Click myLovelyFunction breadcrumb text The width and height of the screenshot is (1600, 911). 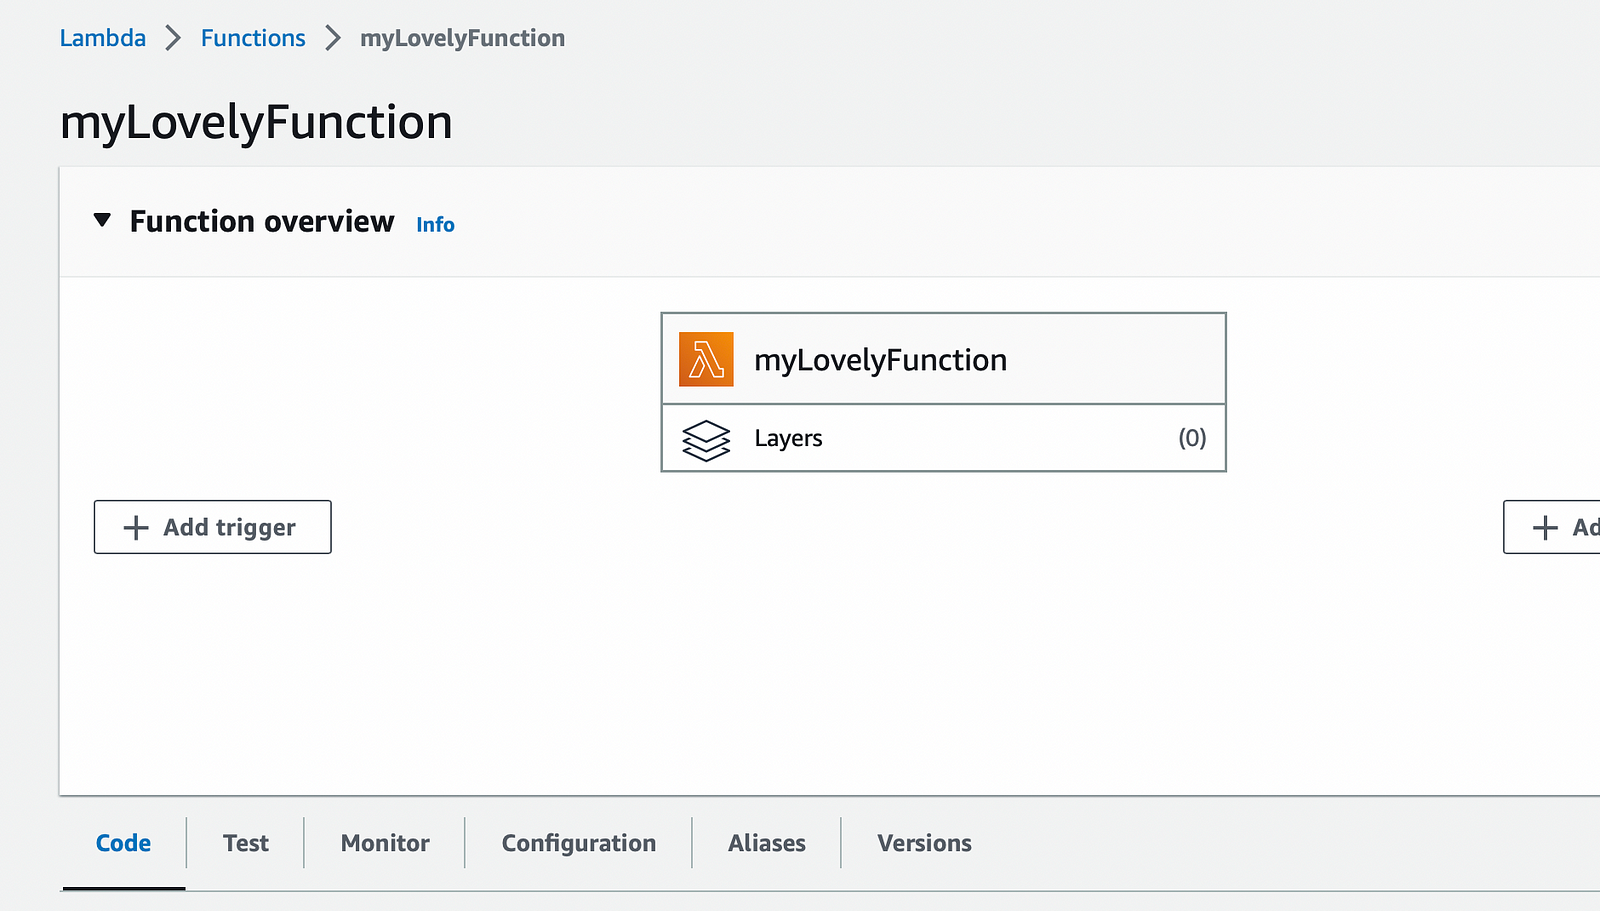pos(462,38)
